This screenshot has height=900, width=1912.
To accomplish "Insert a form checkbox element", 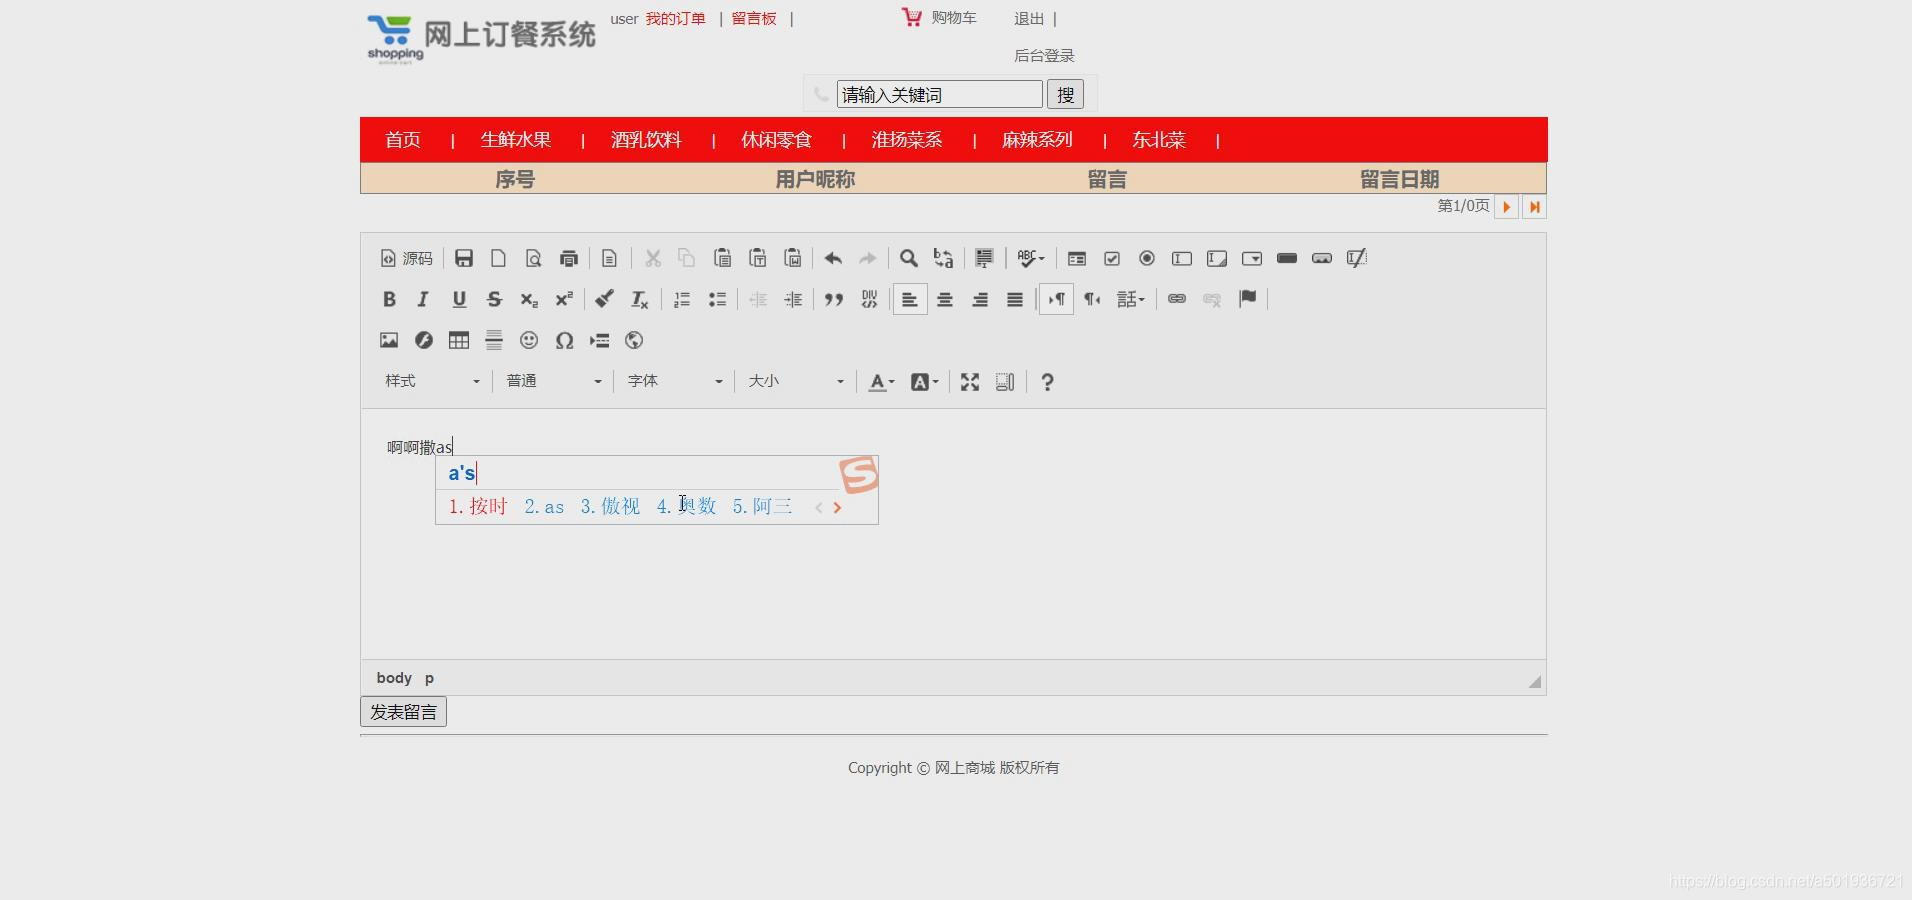I will [x=1111, y=258].
